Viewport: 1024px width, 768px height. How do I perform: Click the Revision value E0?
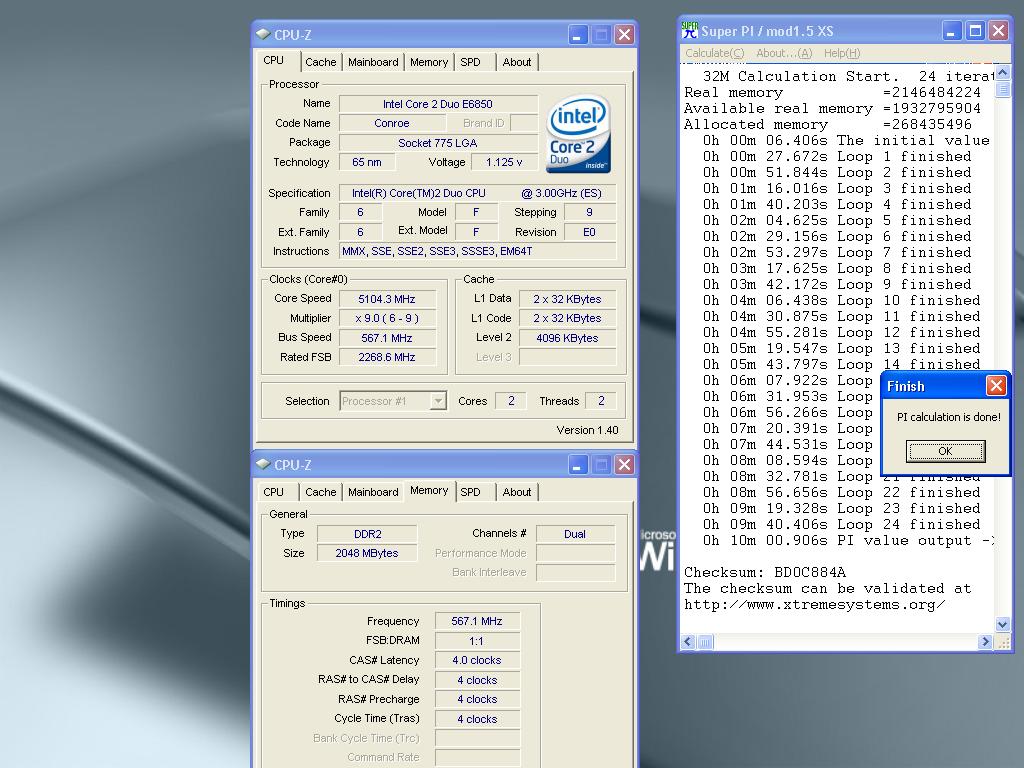pyautogui.click(x=589, y=232)
